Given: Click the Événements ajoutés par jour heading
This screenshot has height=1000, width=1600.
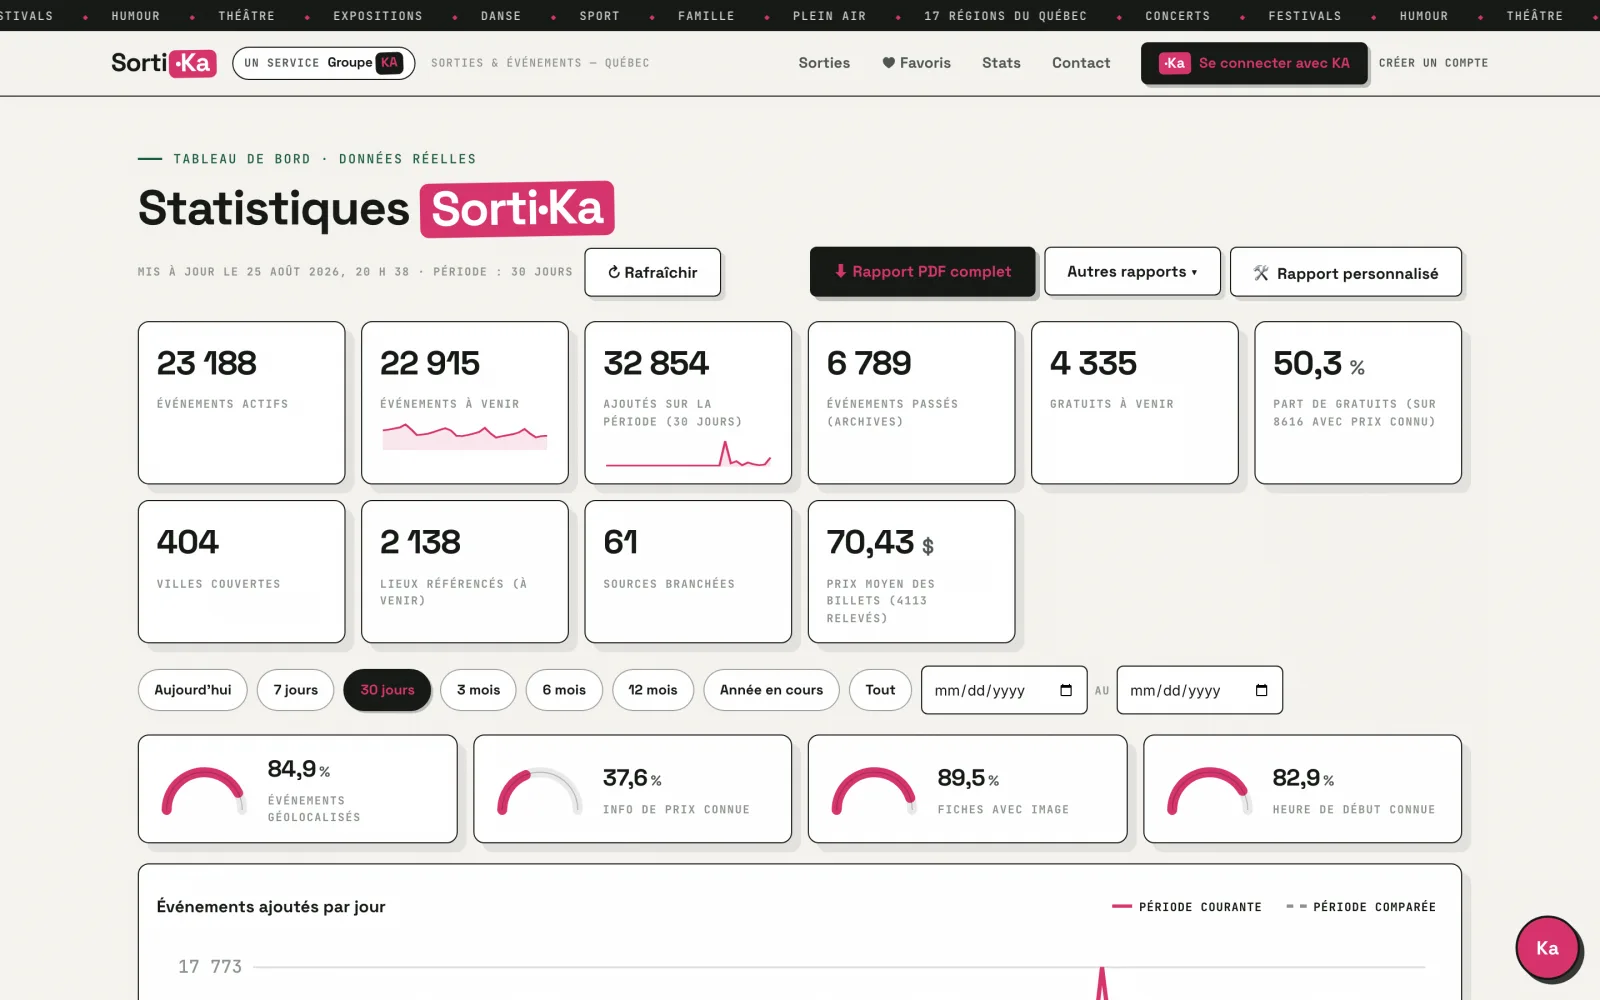Looking at the screenshot, I should pos(271,907).
